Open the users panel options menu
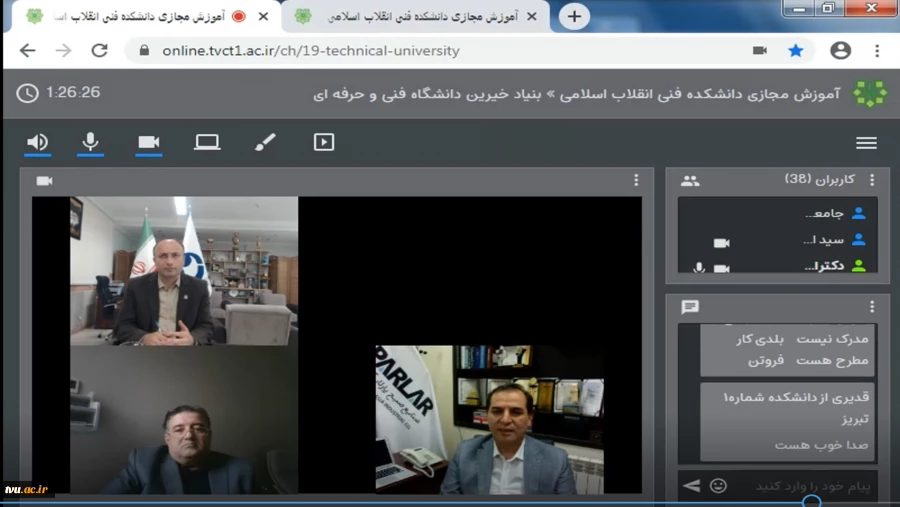 872,181
